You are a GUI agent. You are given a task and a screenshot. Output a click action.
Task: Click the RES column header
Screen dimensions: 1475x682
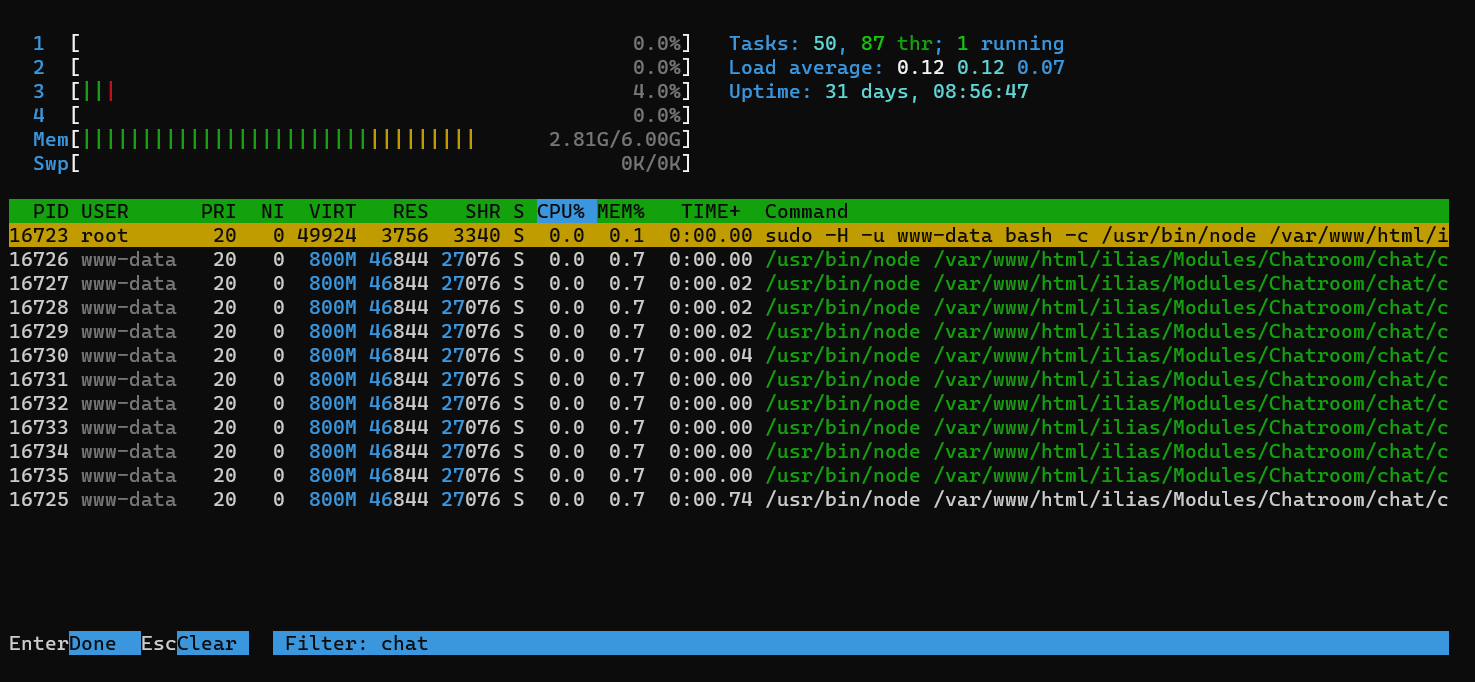pos(410,211)
